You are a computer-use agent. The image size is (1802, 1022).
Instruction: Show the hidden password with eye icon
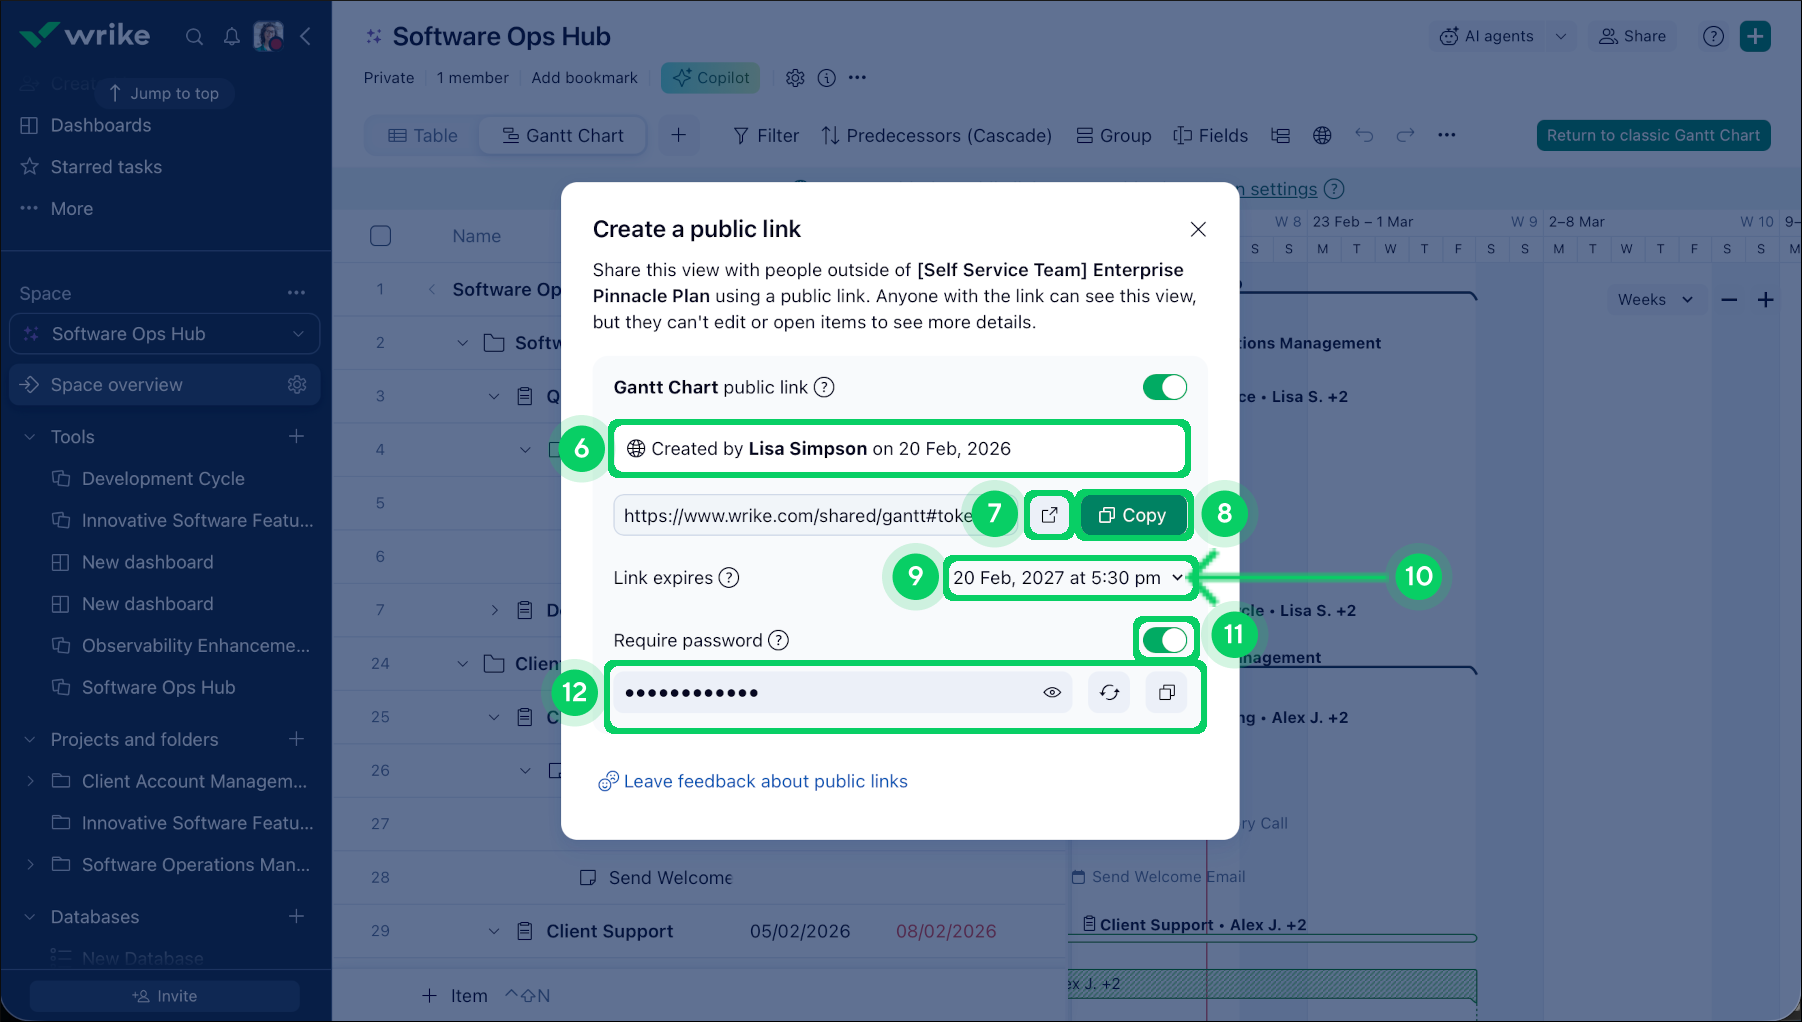point(1052,692)
